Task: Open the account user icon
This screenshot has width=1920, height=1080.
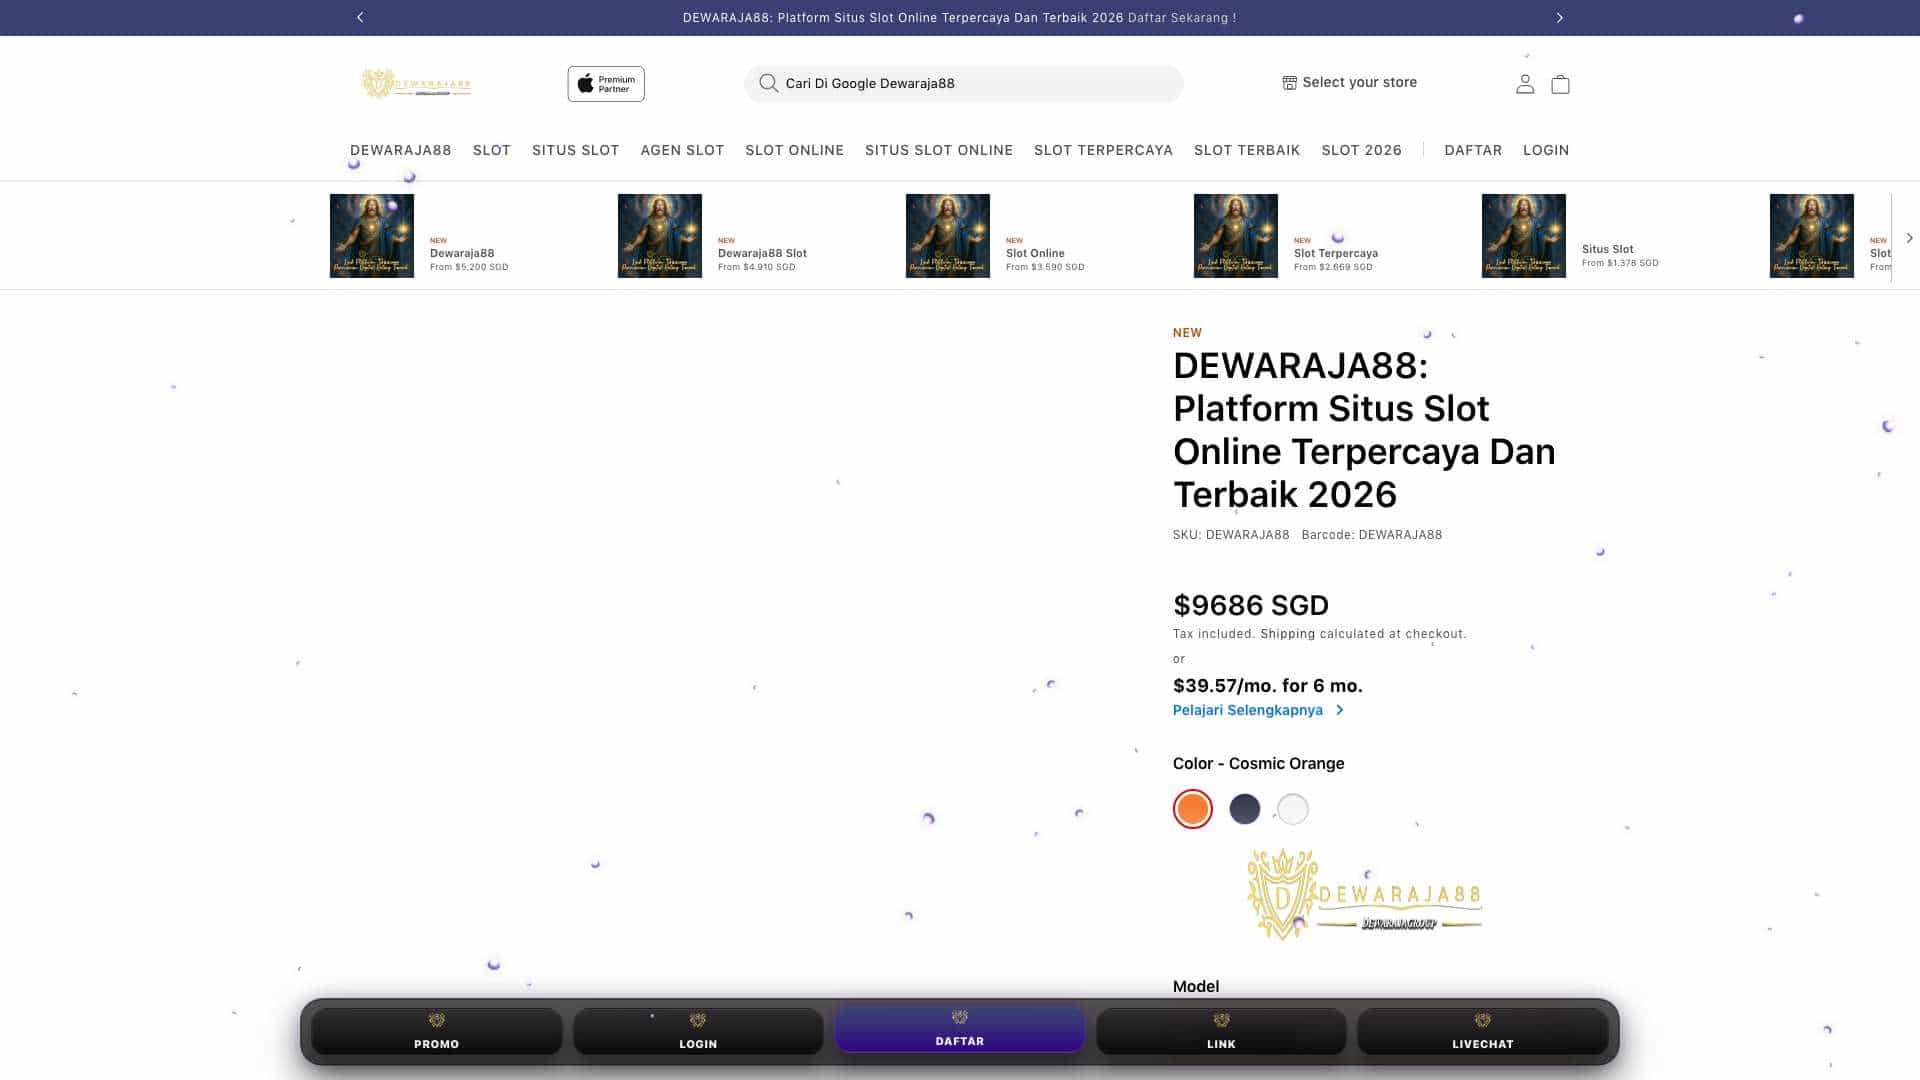Action: (1524, 84)
